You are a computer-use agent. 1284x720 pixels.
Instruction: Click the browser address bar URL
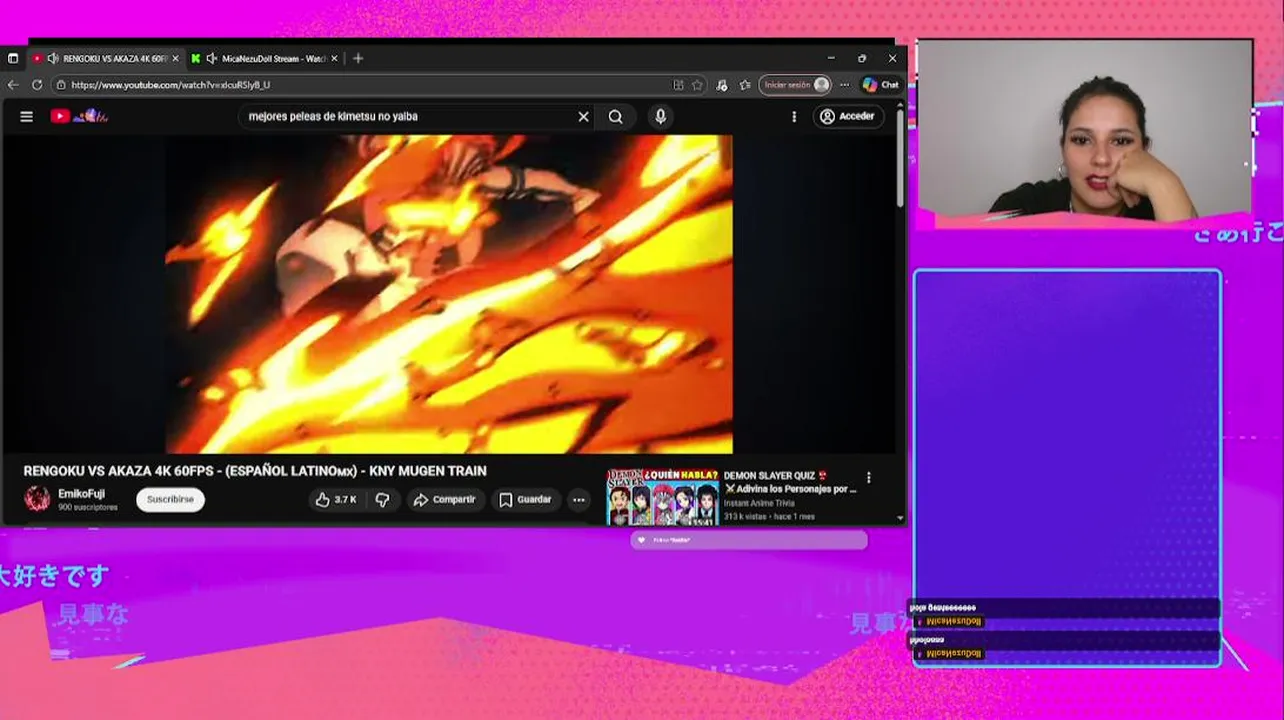pyautogui.click(x=170, y=85)
